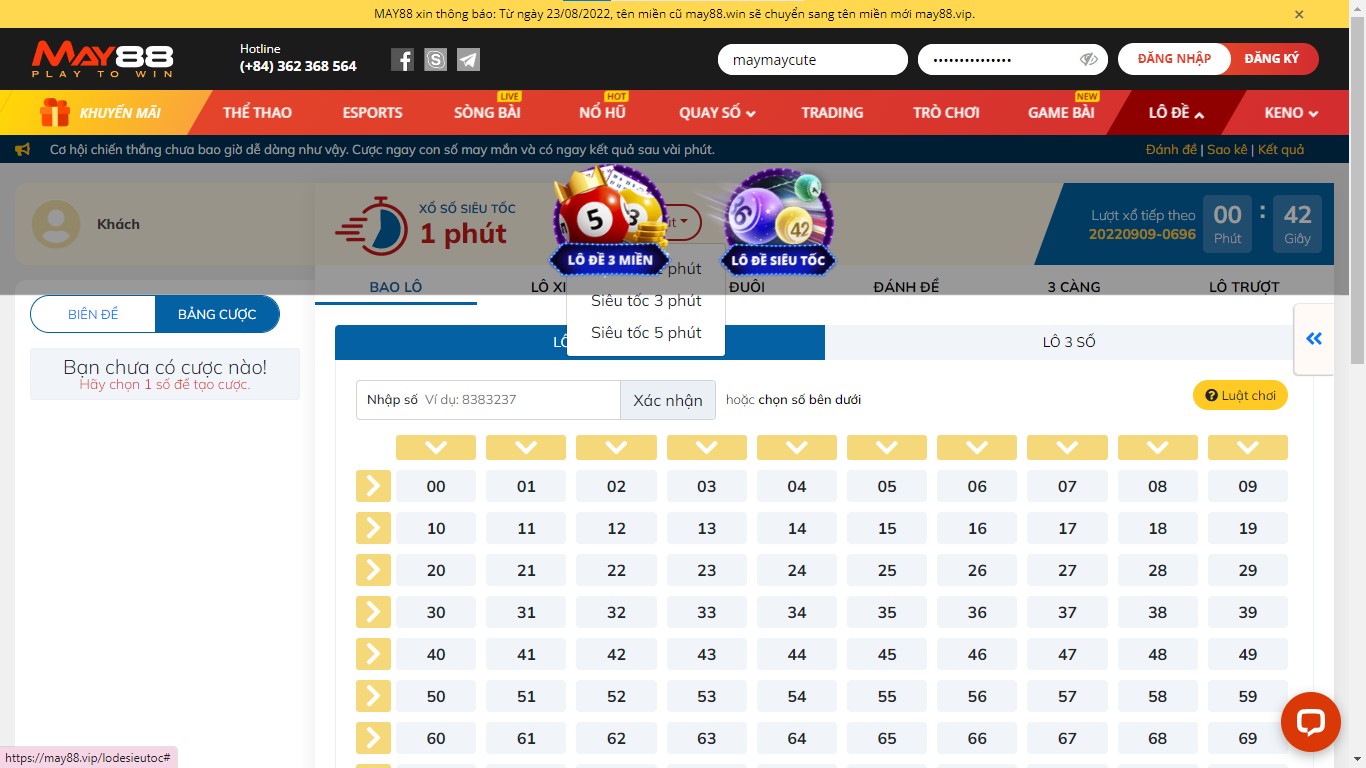Viewport: 1366px width, 768px height.
Task: Select whole column above number 09
Action: tap(1248, 447)
